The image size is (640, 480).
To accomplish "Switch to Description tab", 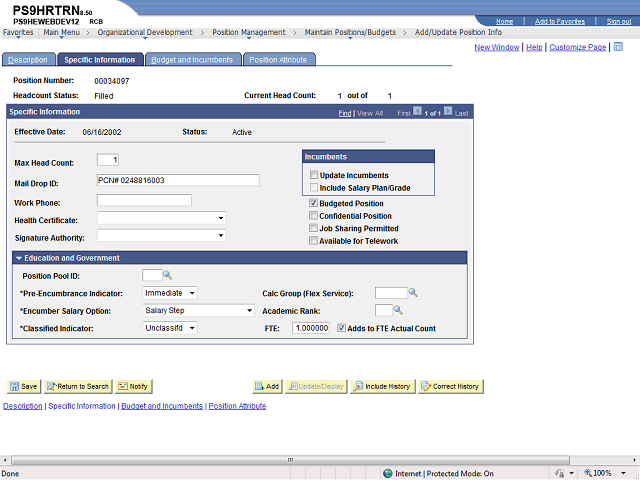I will 28,60.
